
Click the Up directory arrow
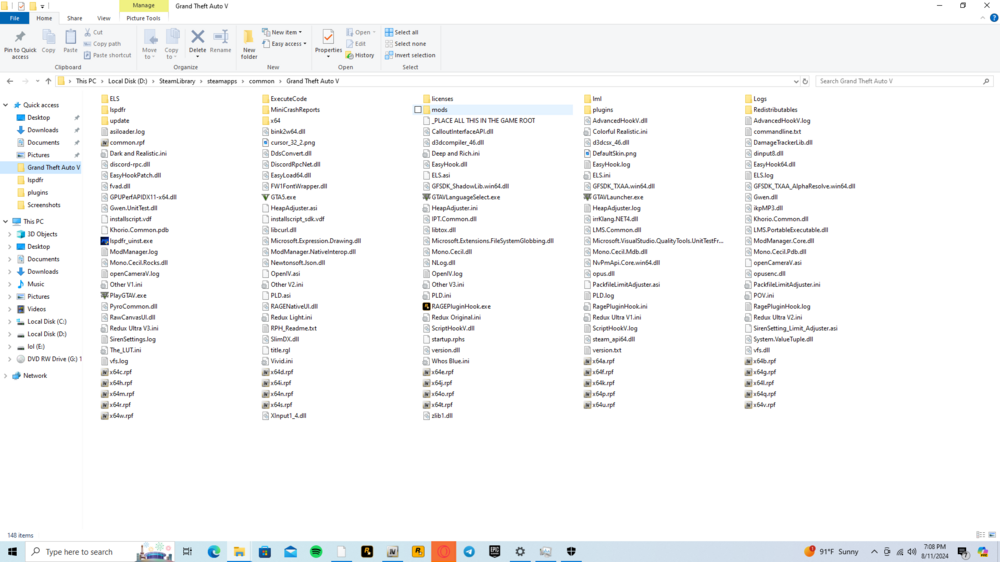pyautogui.click(x=48, y=81)
